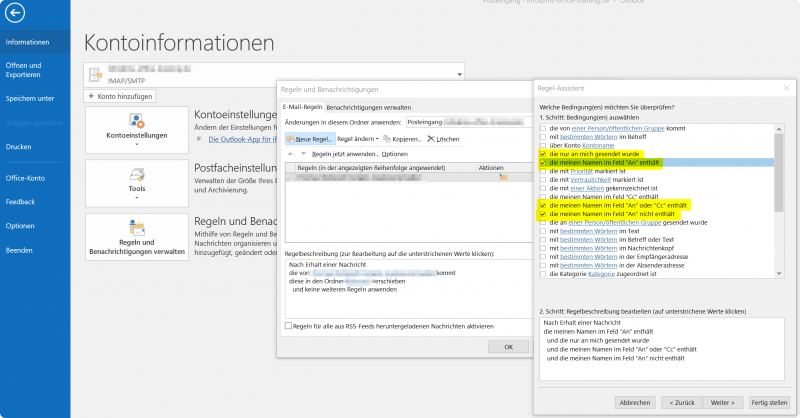Click the Kopieren pages icon

[x=387, y=139]
